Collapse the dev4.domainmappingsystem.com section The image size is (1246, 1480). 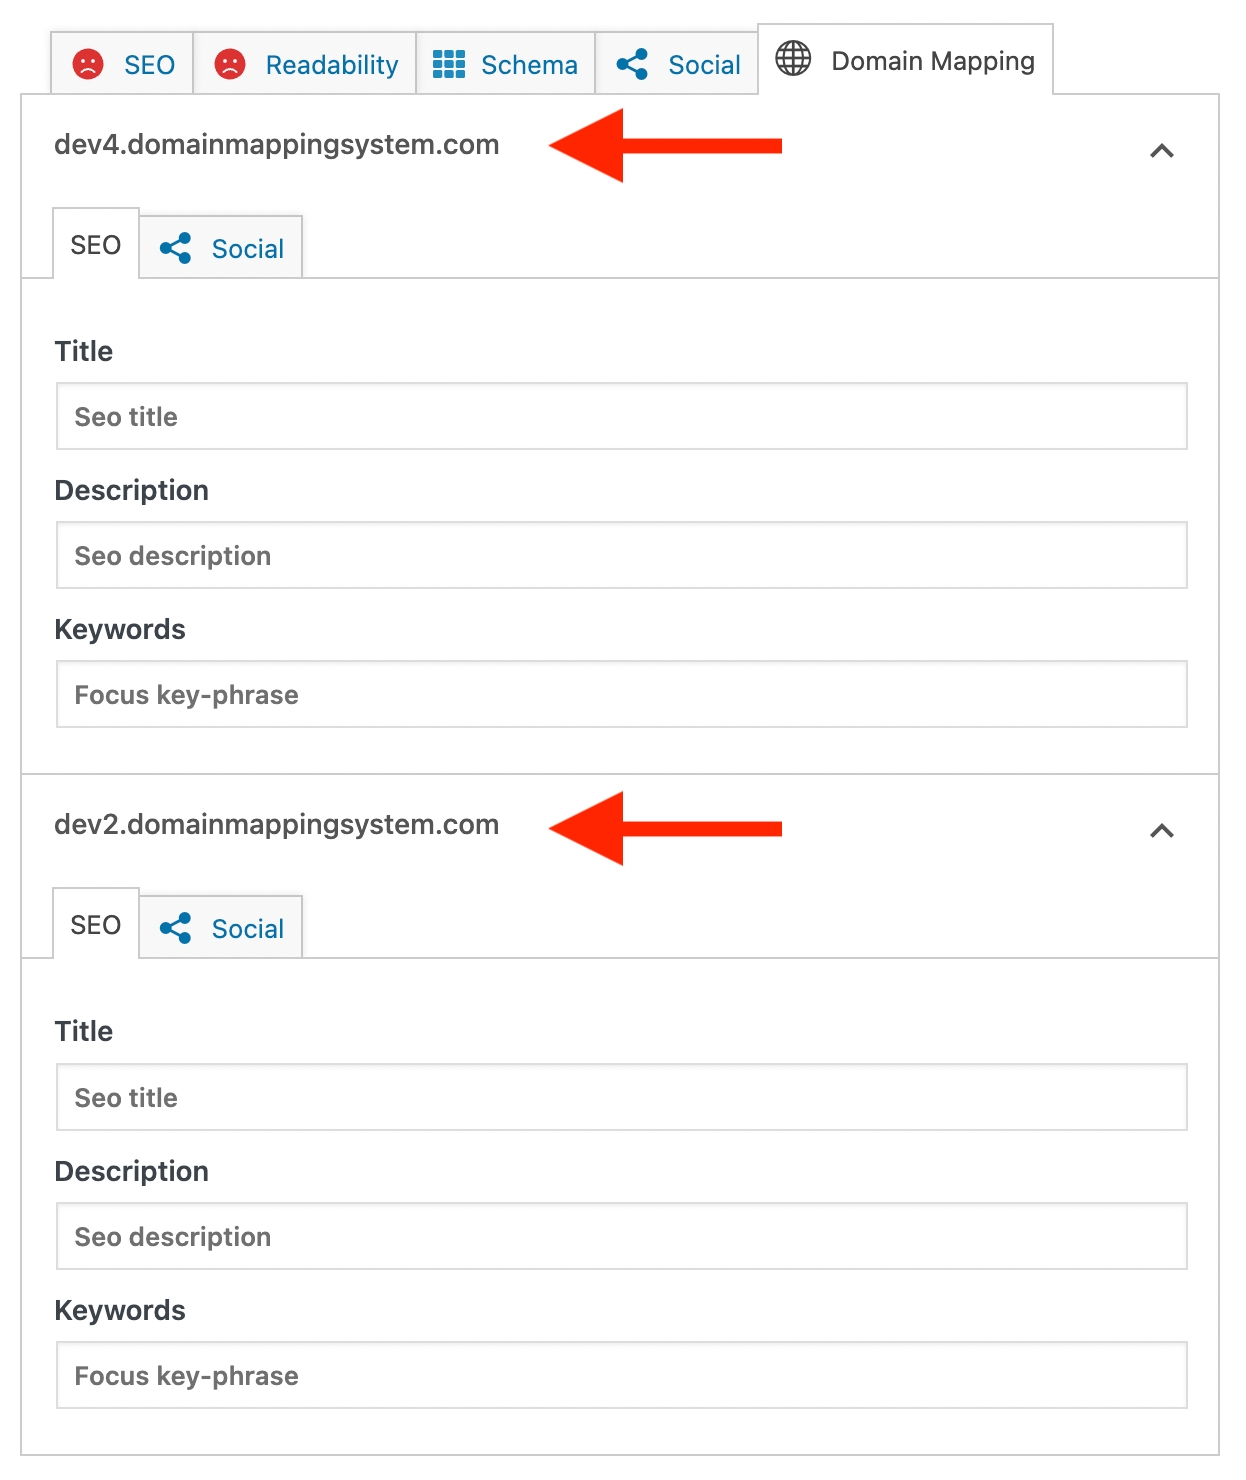pos(1161,152)
